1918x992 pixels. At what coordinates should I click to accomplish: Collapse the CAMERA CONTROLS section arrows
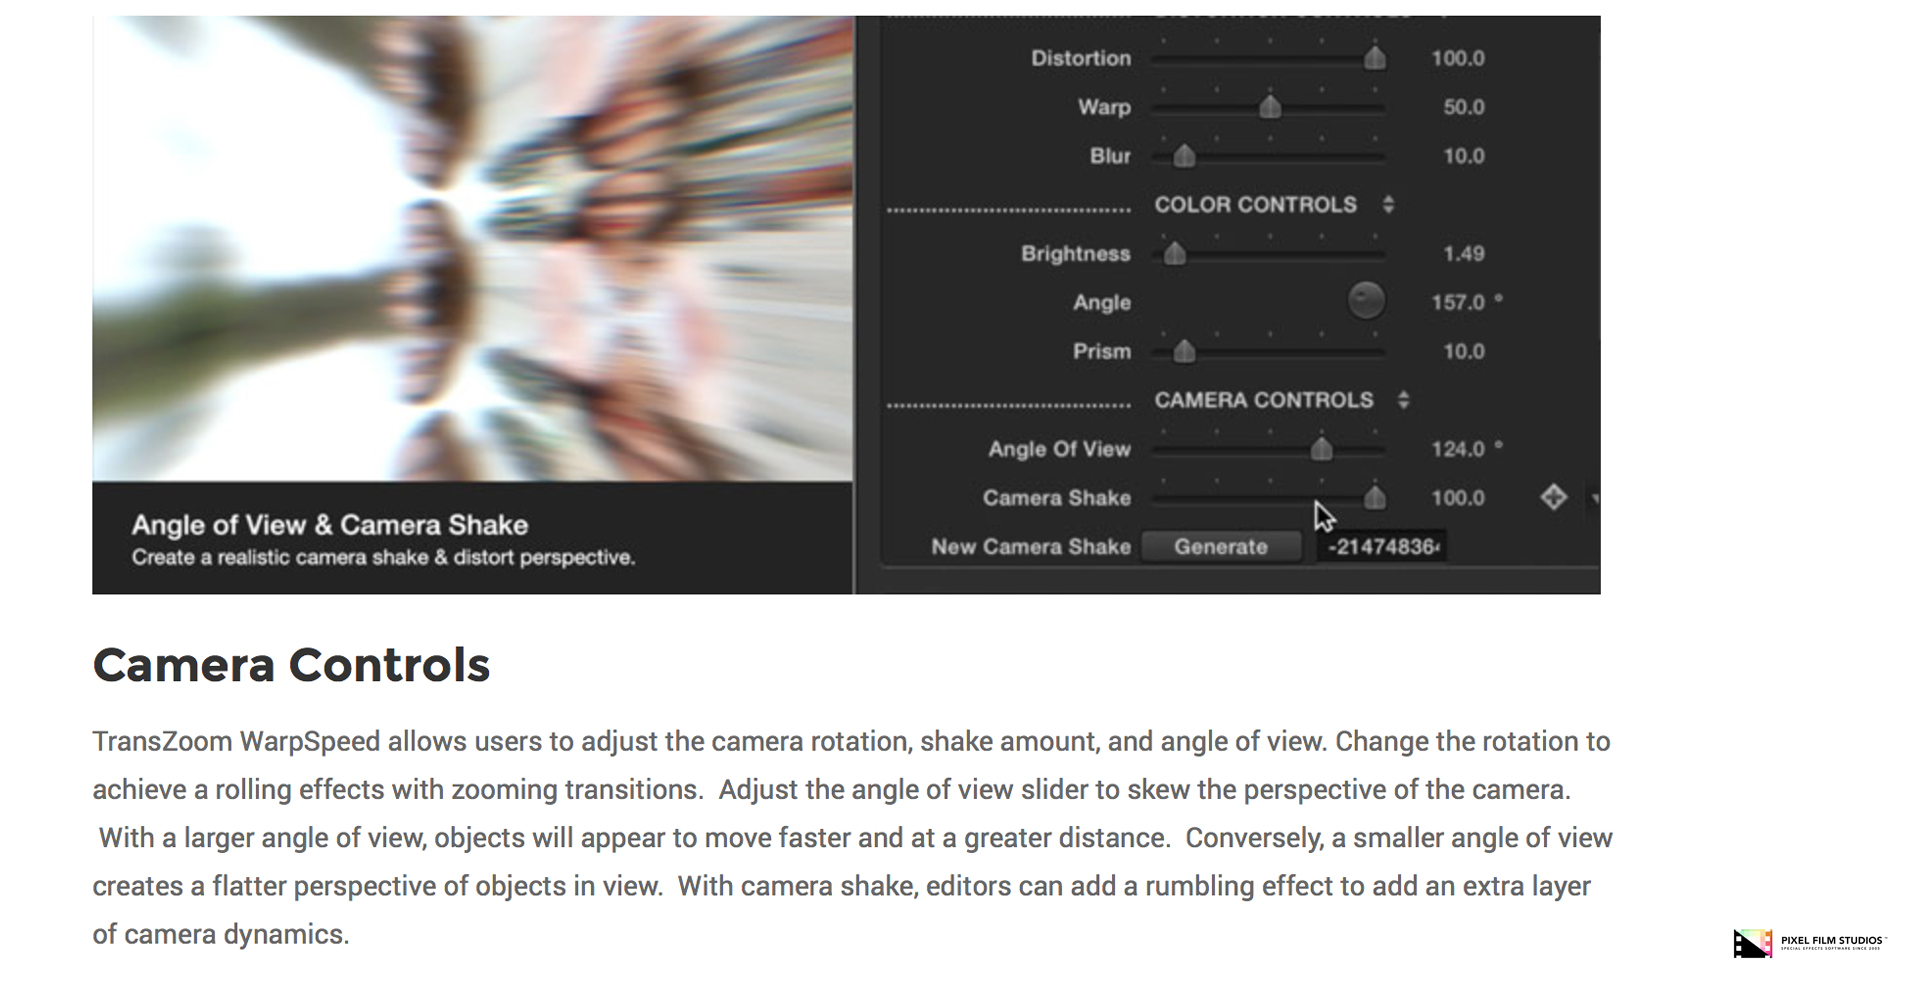(x=1404, y=400)
